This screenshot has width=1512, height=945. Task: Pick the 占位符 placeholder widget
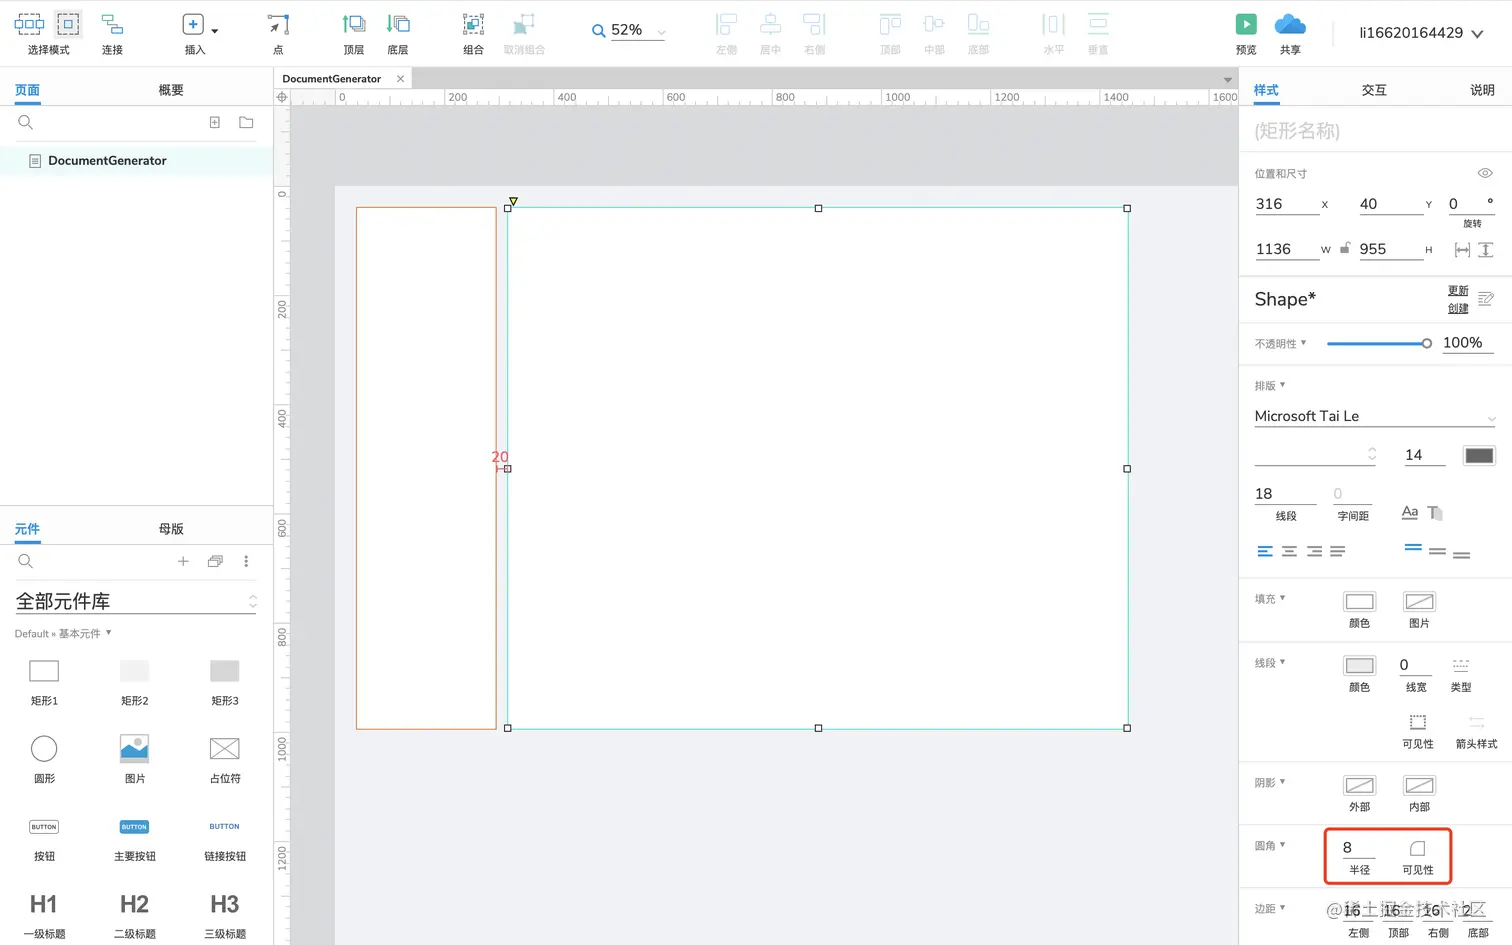pyautogui.click(x=225, y=759)
